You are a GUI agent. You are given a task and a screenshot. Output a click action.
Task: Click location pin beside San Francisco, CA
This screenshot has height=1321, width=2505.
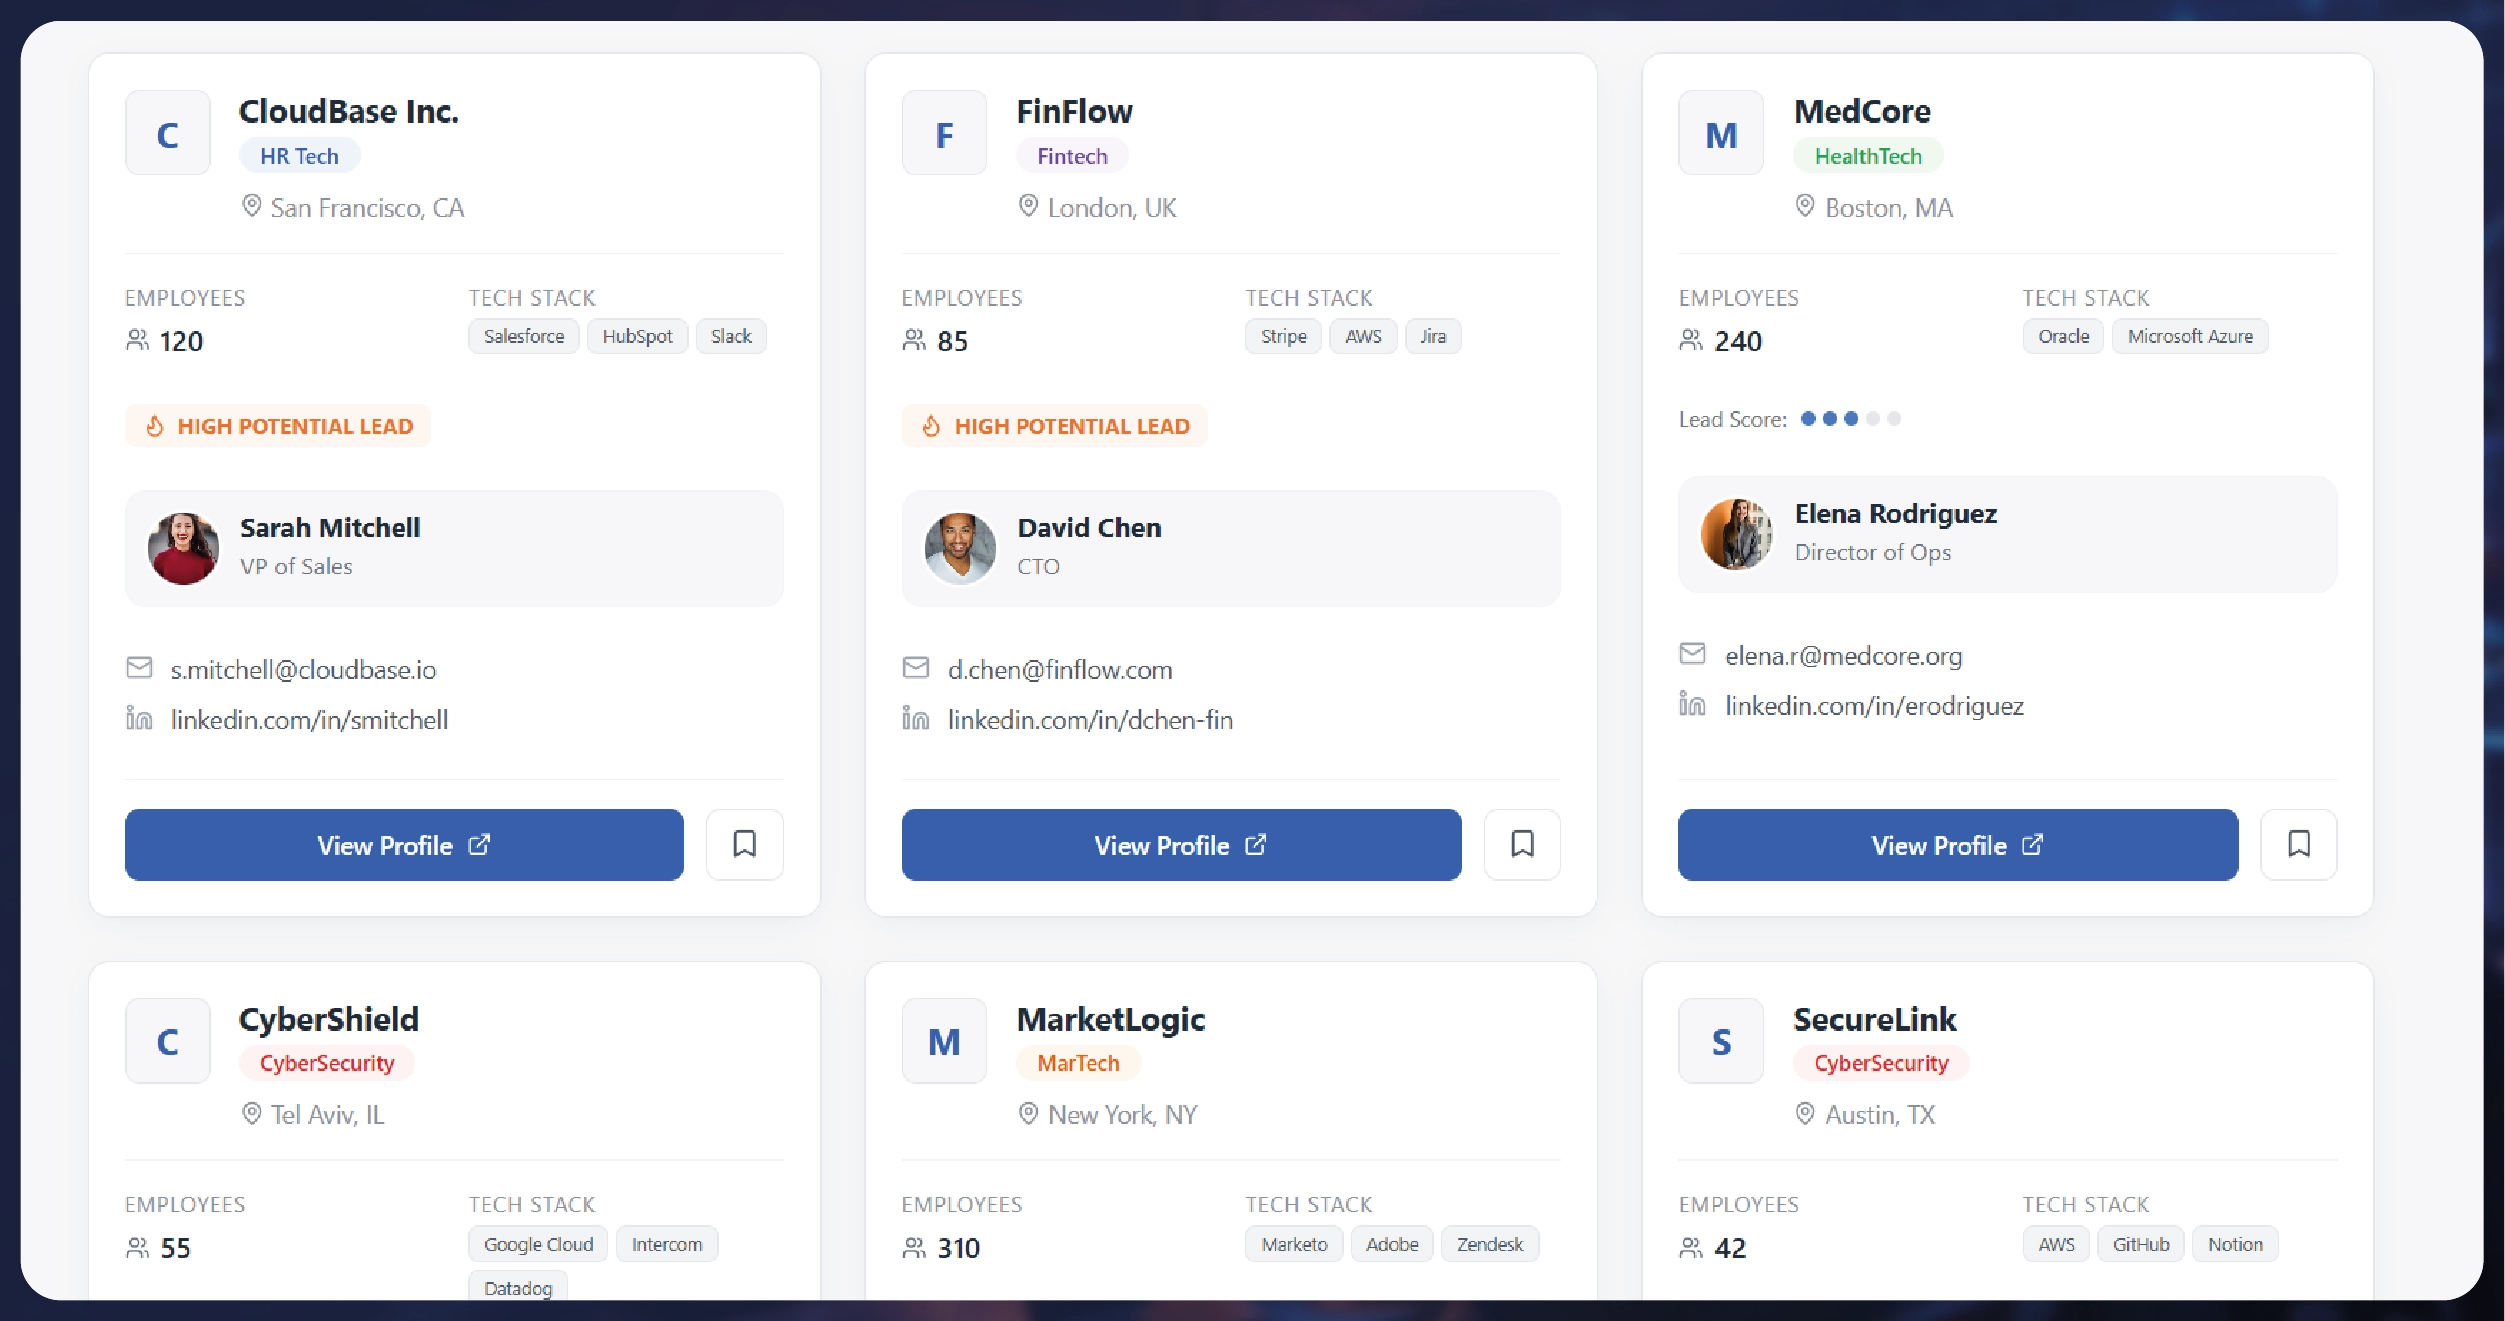pos(251,206)
